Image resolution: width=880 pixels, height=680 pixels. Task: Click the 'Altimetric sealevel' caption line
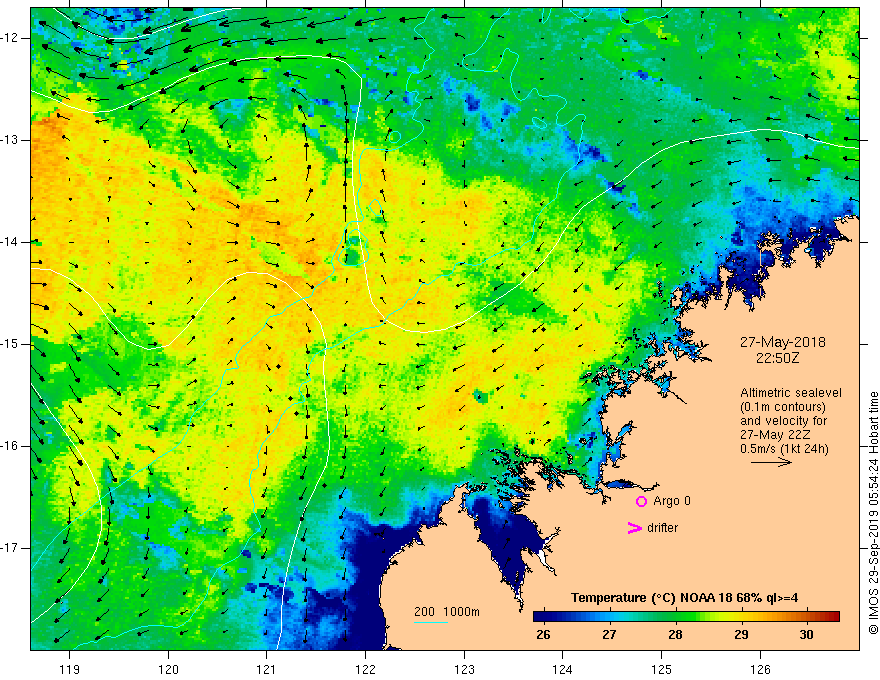click(791, 393)
